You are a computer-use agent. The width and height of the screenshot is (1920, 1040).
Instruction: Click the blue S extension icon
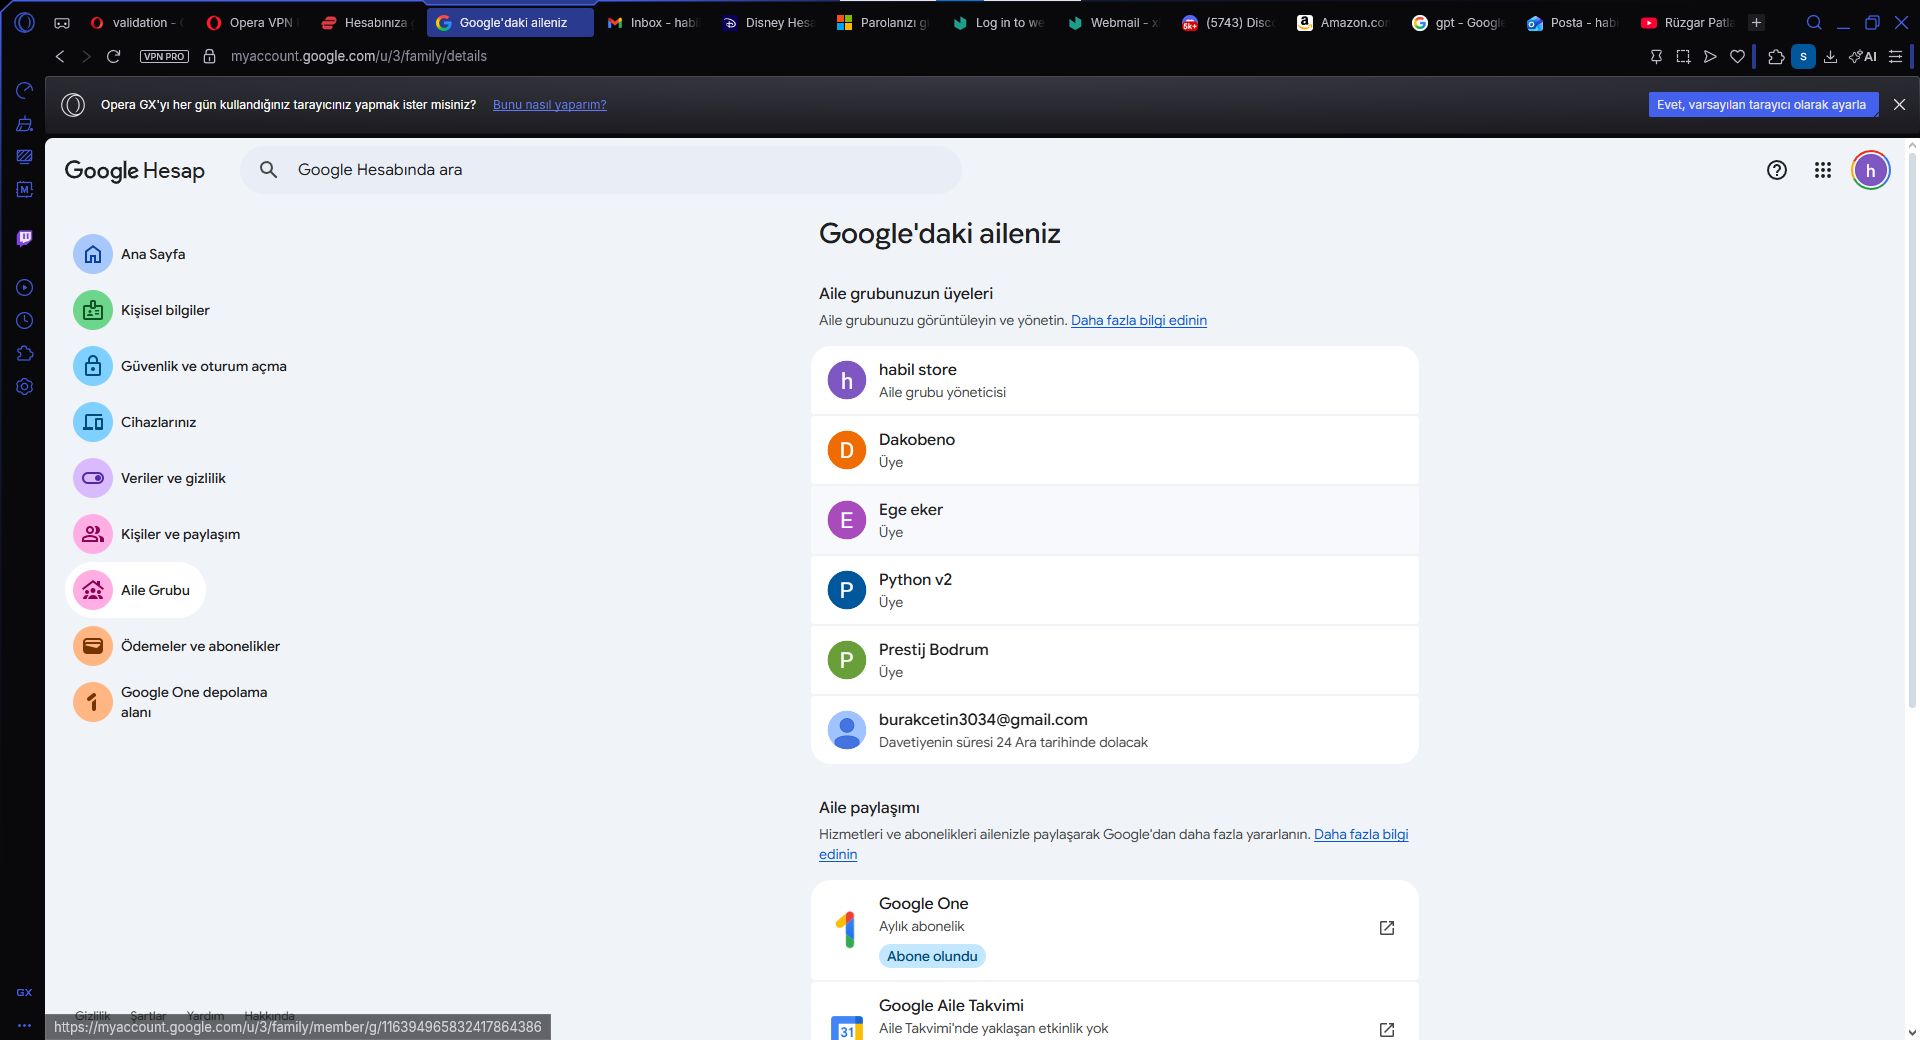coord(1803,56)
